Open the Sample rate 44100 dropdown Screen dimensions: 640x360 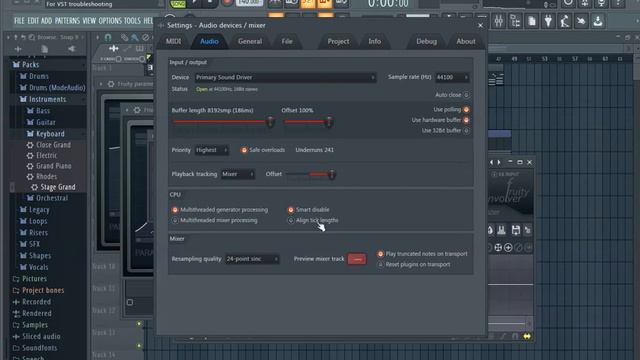point(452,77)
